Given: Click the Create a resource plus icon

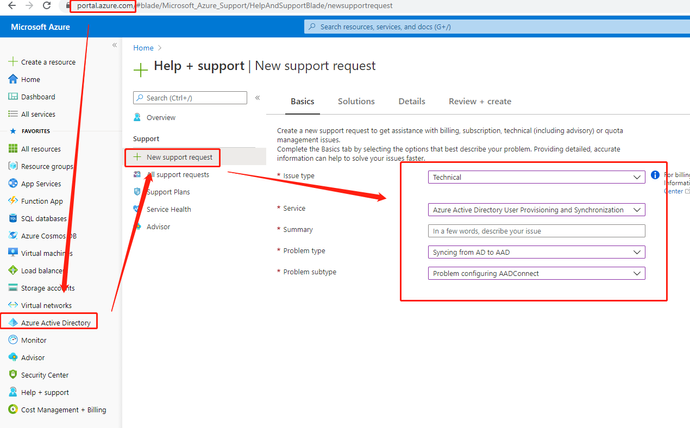Looking at the screenshot, I should pos(13,62).
